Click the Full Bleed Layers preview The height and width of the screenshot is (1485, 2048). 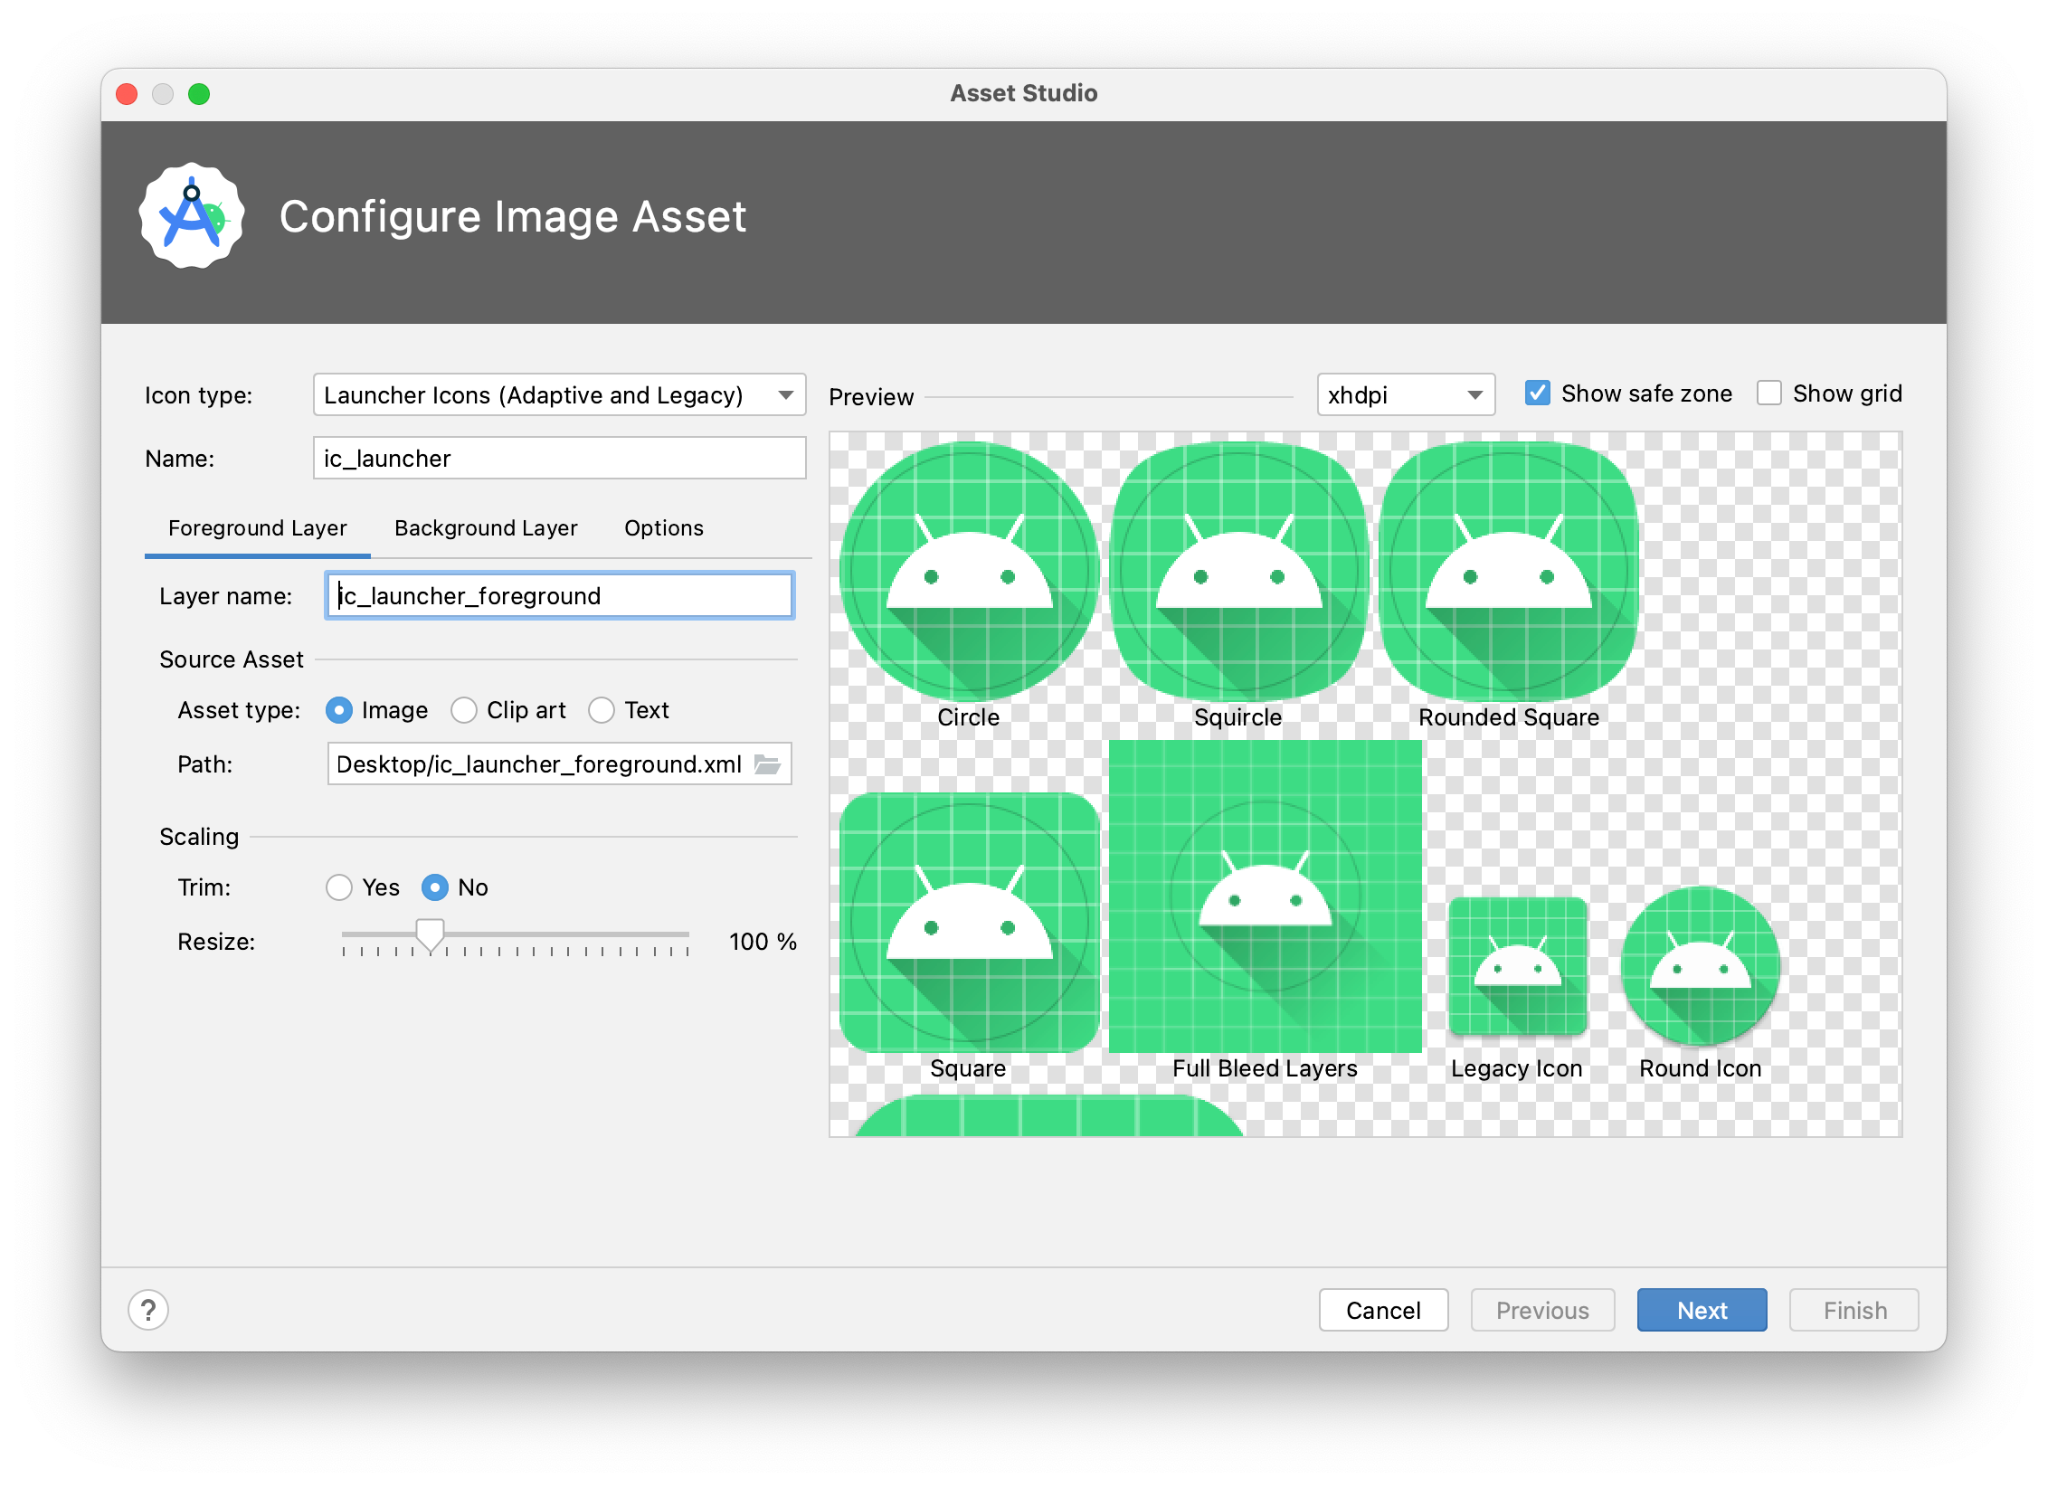(1265, 896)
